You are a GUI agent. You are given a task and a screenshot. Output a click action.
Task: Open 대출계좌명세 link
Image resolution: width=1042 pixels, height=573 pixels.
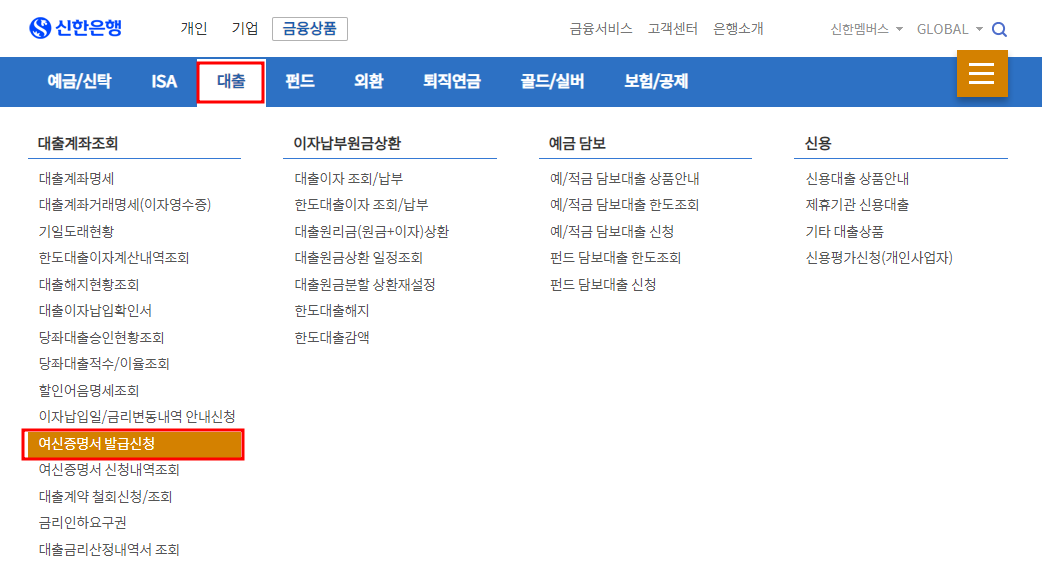(x=76, y=178)
